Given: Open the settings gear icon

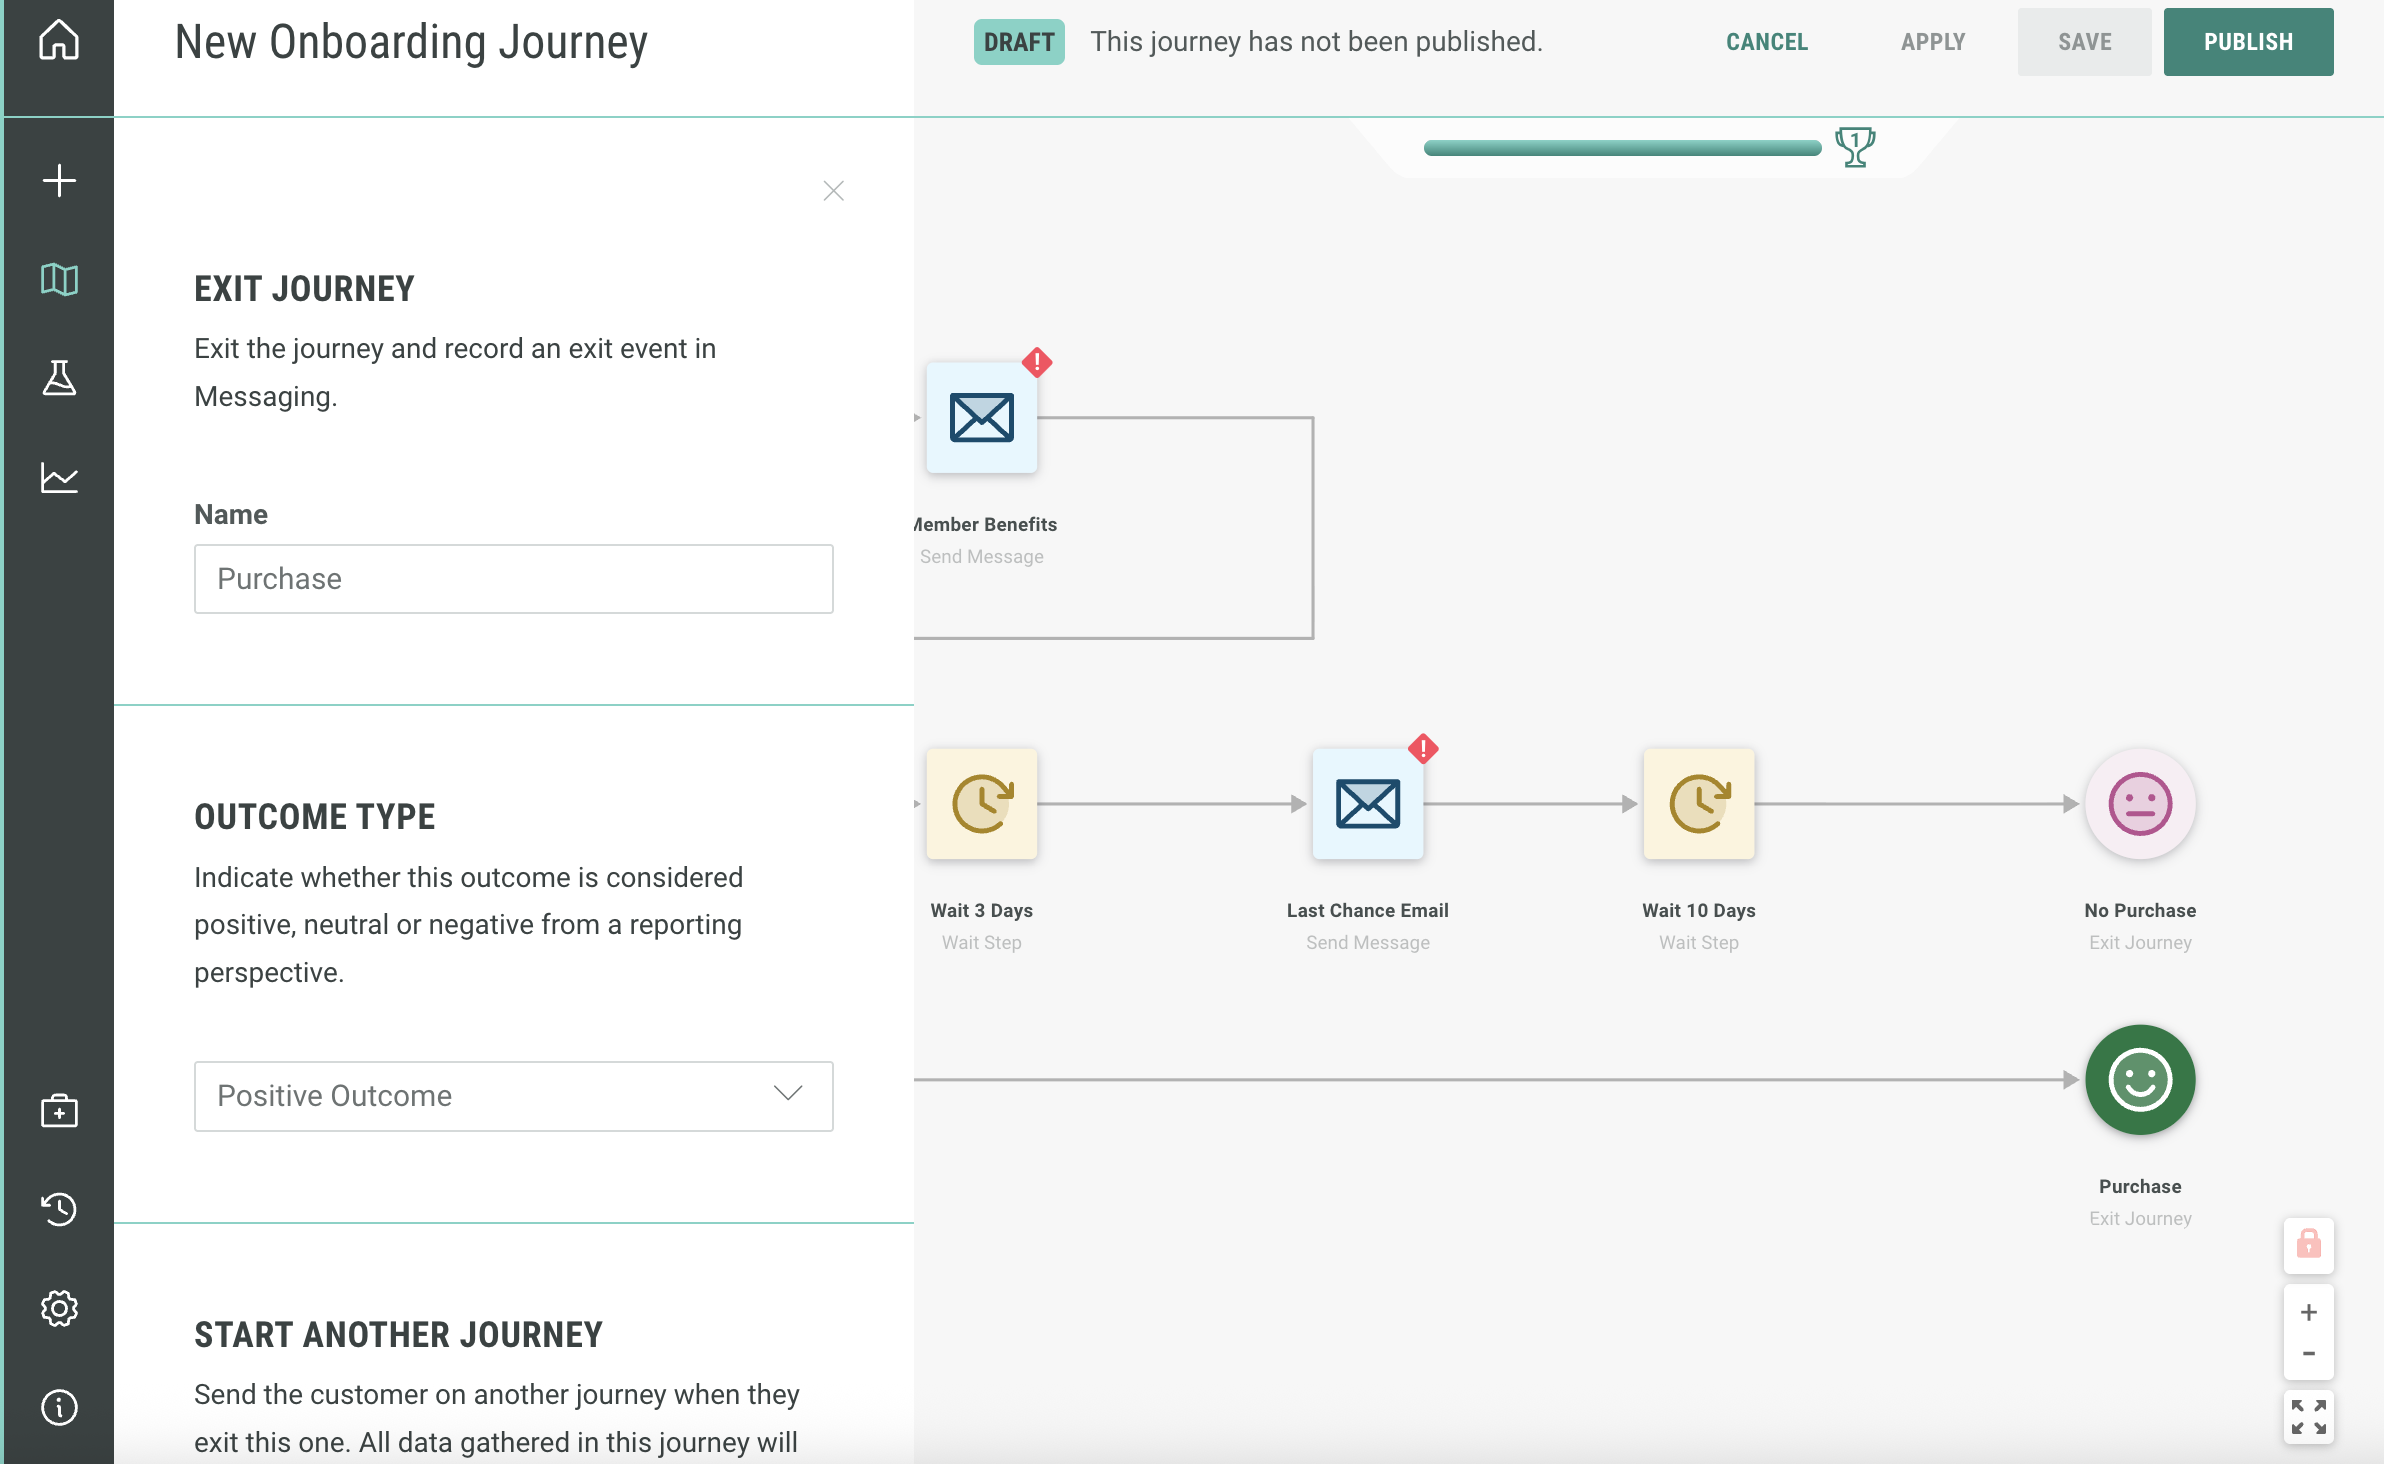Looking at the screenshot, I should click(59, 1308).
